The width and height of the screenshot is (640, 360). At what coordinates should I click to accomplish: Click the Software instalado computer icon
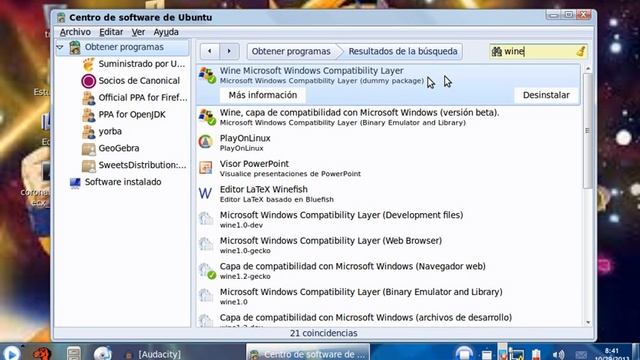75,182
